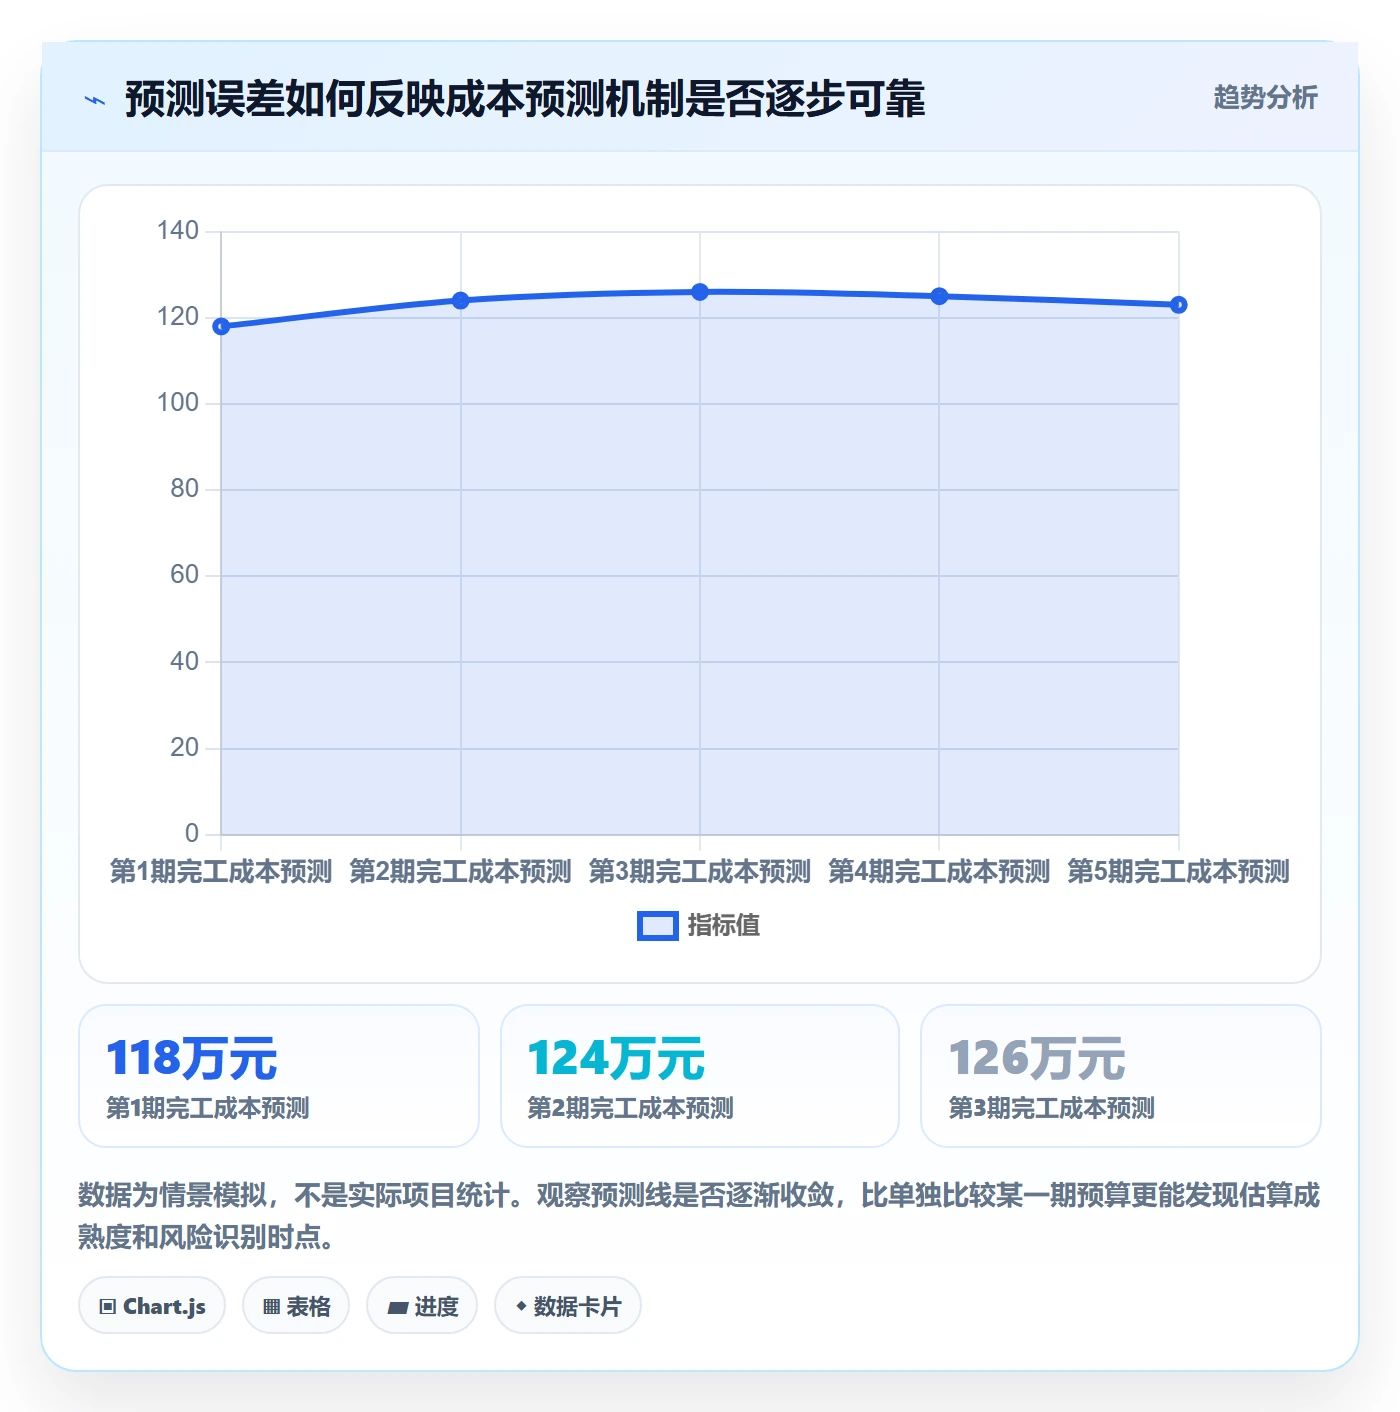The height and width of the screenshot is (1412, 1400).
Task: Click the y-axis value 0
Action: [192, 834]
